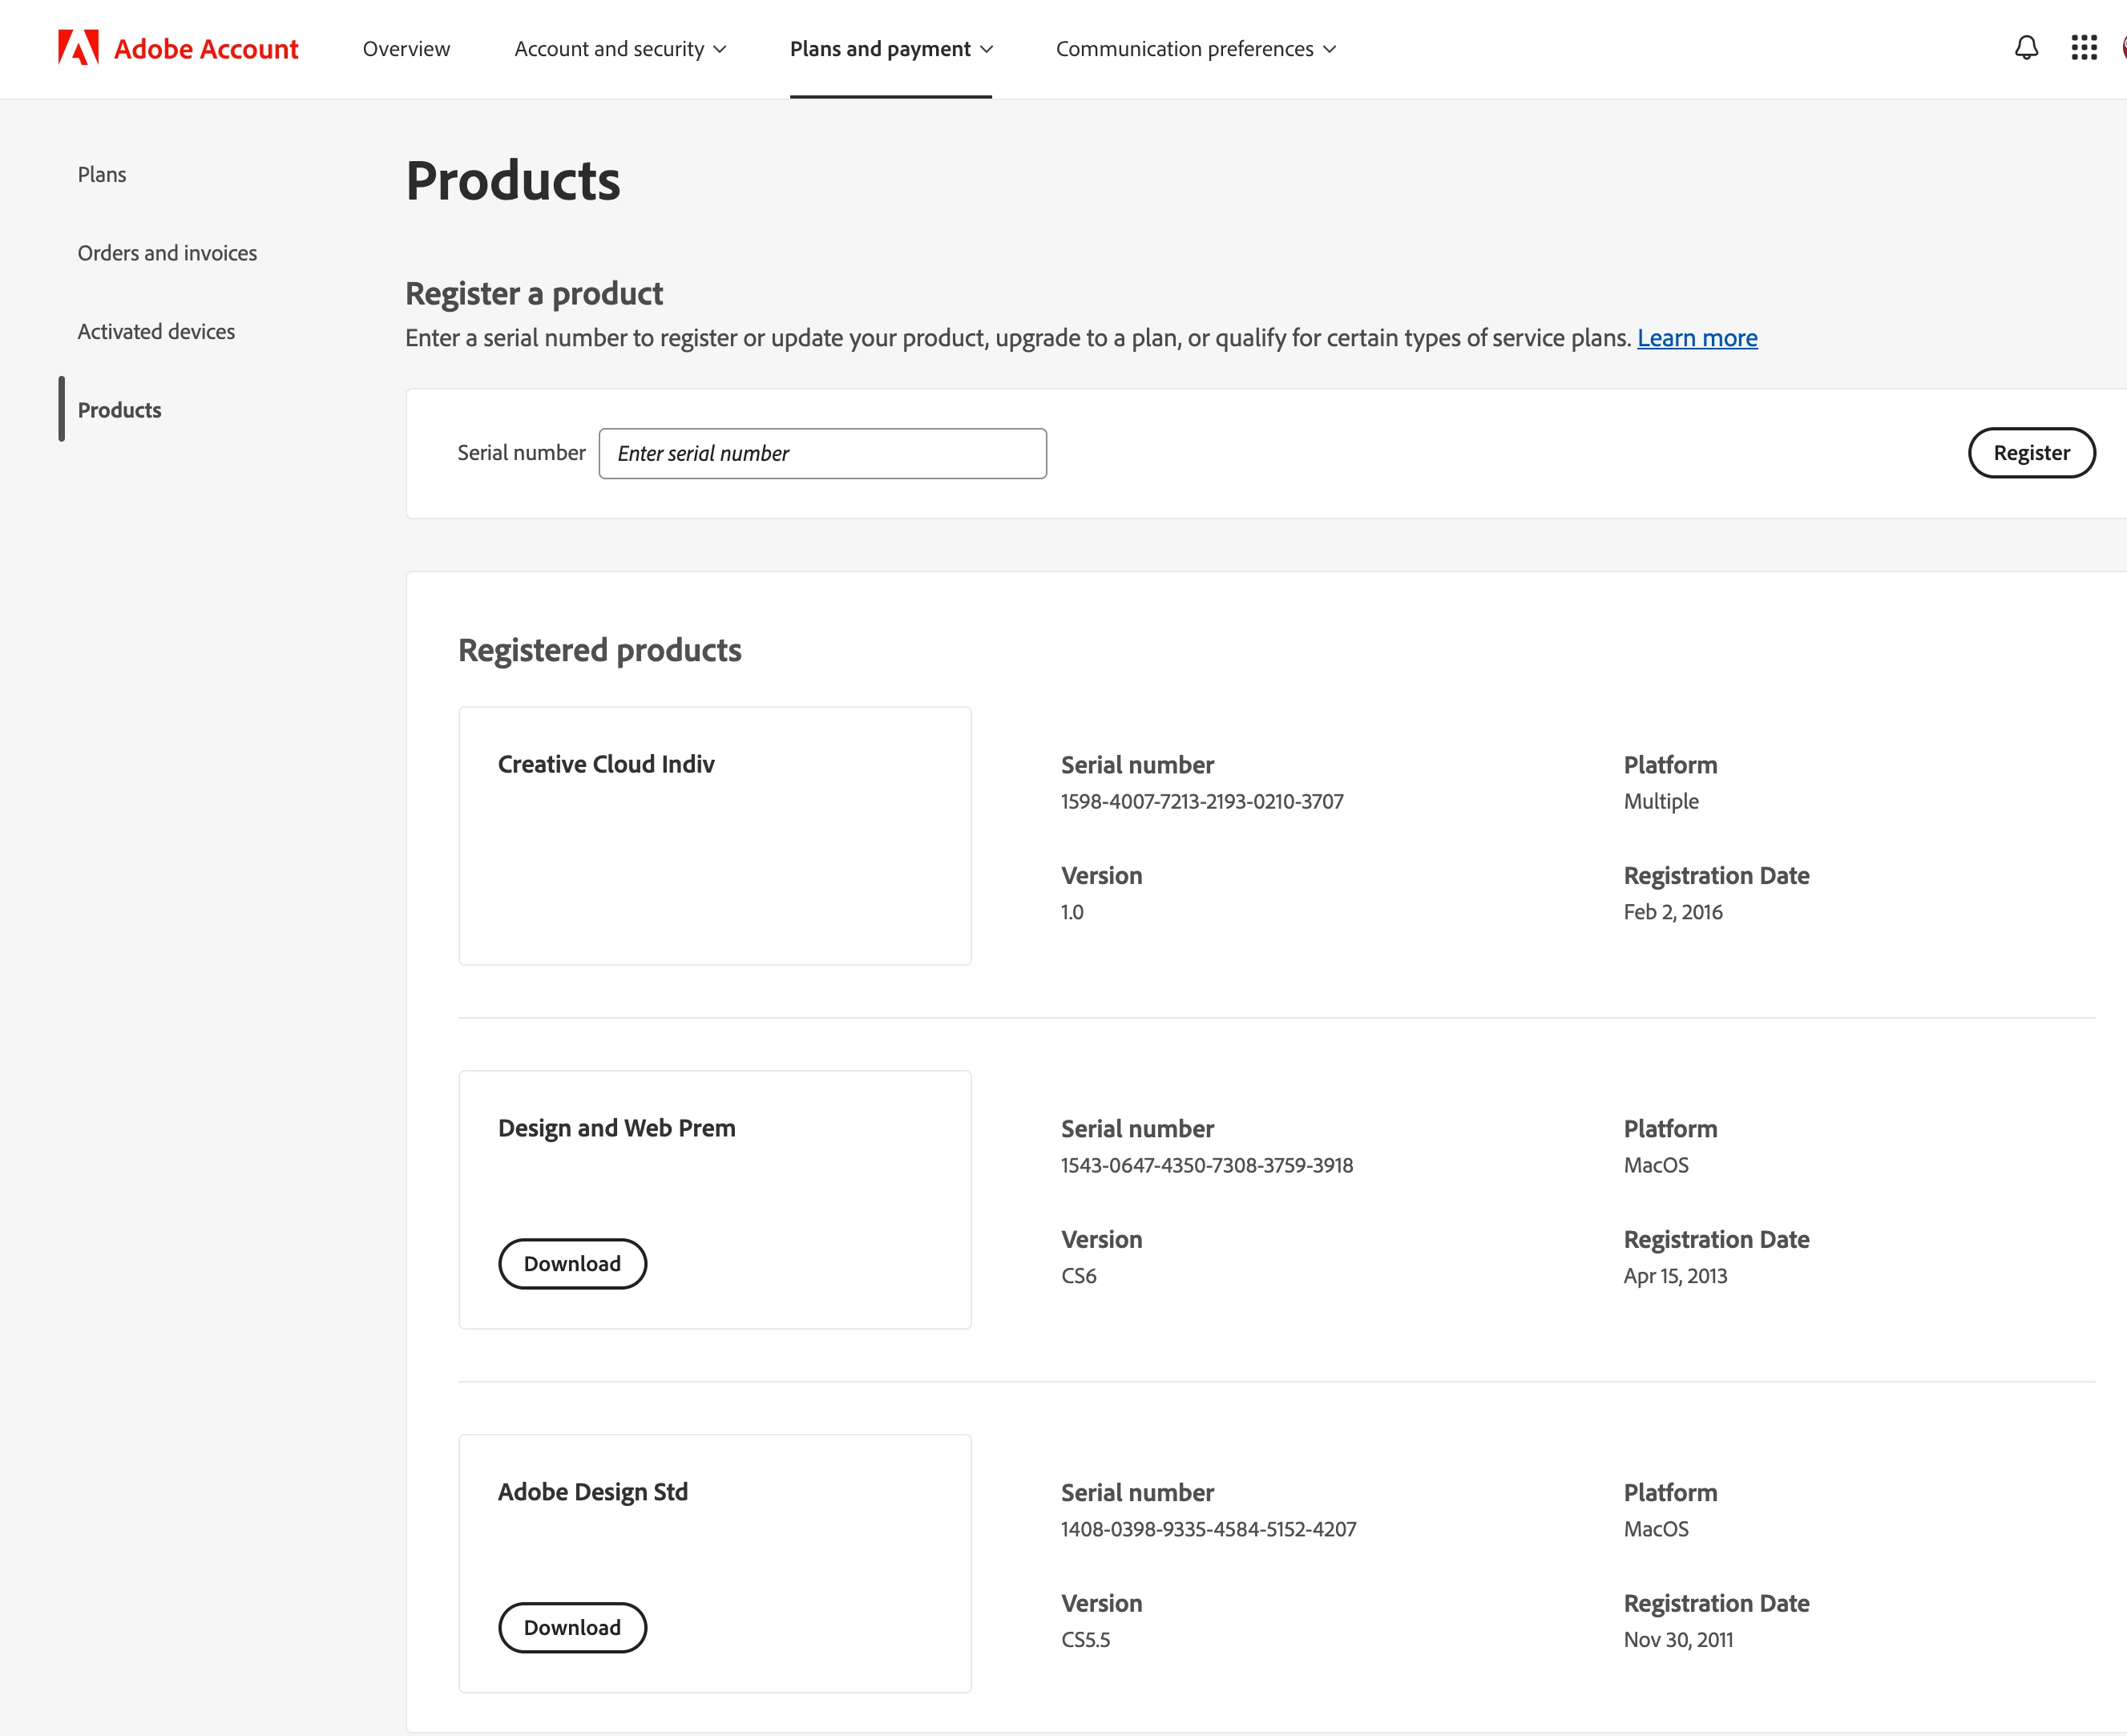
Task: Click the Design and Web Prem title
Action: [616, 1128]
